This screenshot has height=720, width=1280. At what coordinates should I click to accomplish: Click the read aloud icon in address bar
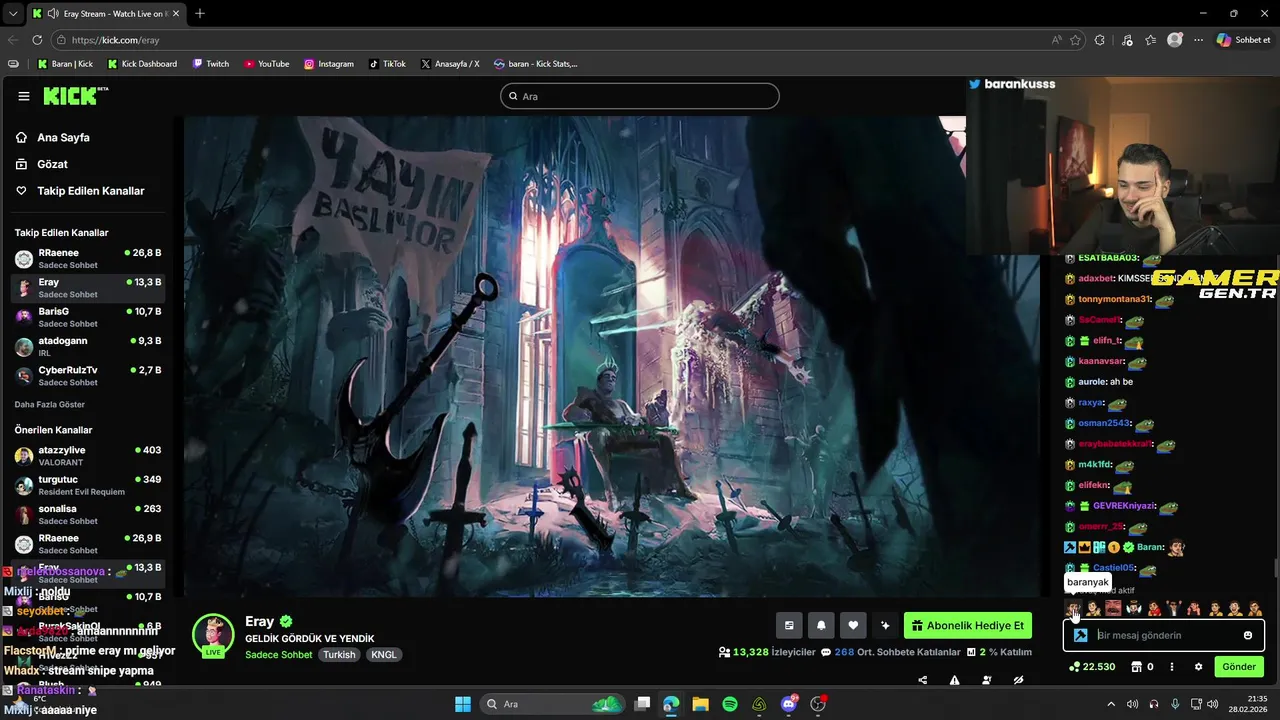tap(1056, 40)
